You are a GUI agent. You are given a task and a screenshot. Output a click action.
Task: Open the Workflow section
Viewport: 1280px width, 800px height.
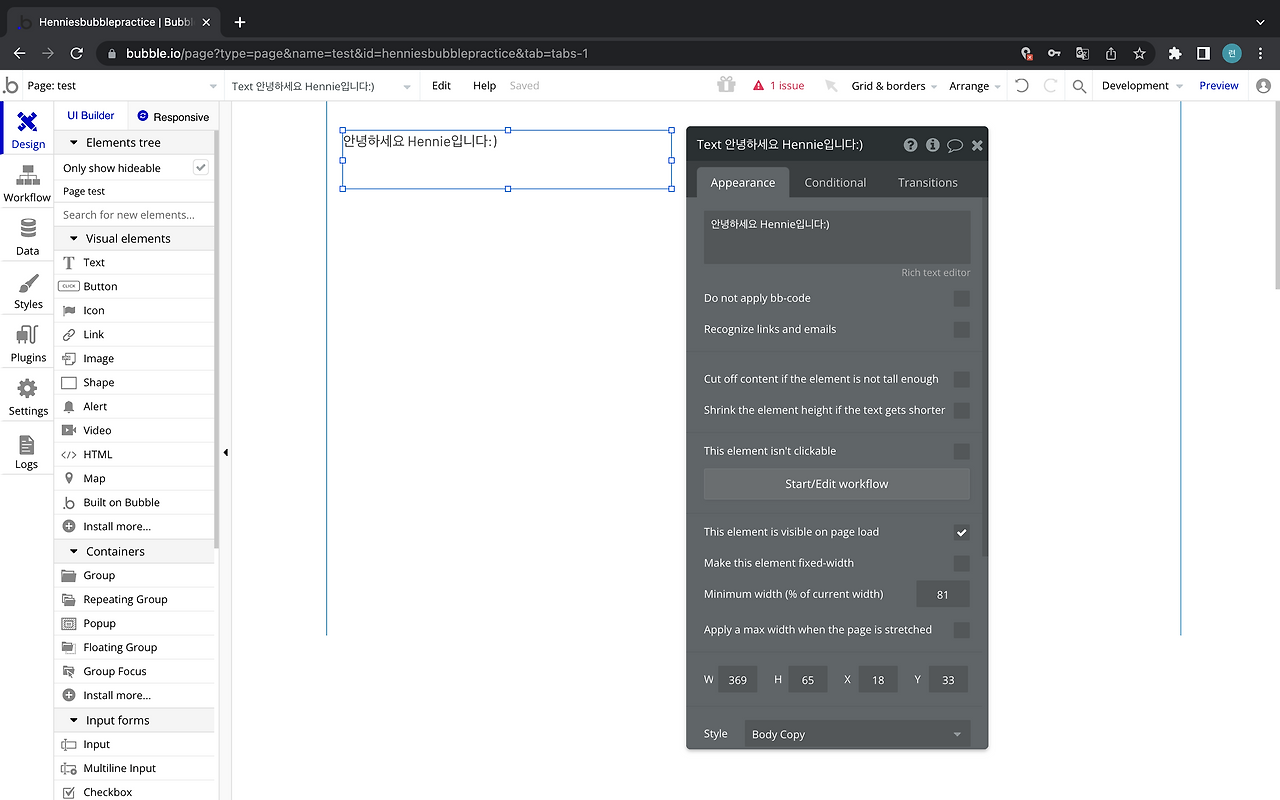pyautogui.click(x=27, y=184)
